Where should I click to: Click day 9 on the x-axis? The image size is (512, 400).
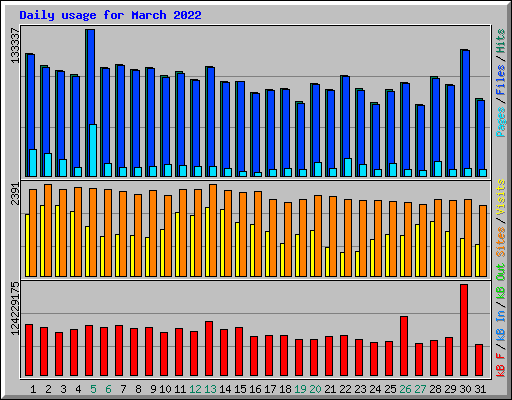(153, 389)
